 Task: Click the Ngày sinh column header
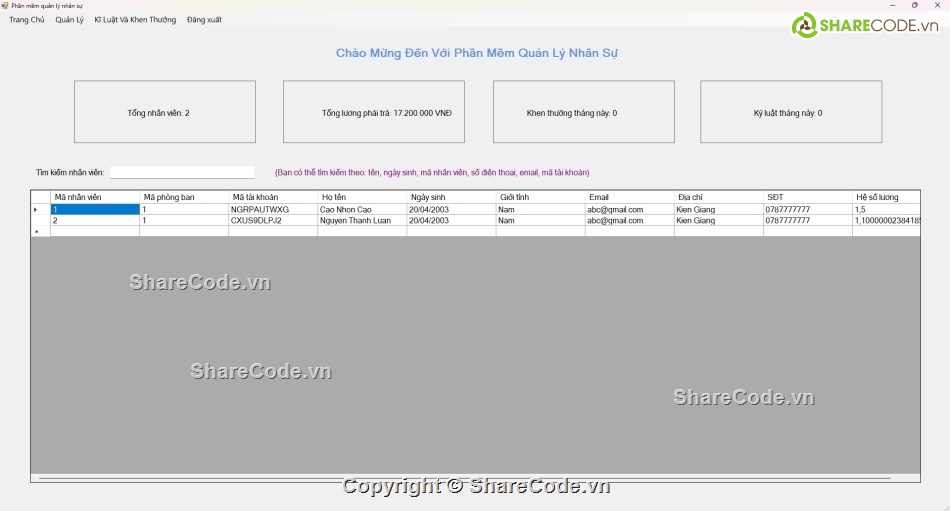click(x=451, y=197)
